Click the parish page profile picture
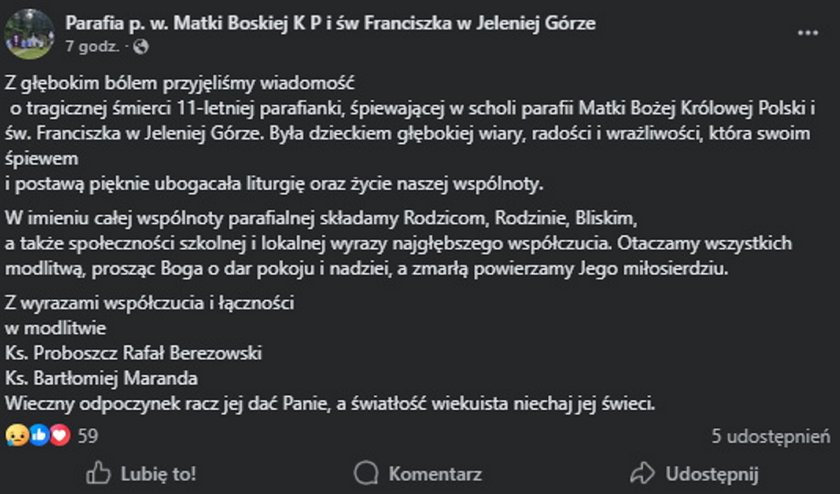 point(29,33)
